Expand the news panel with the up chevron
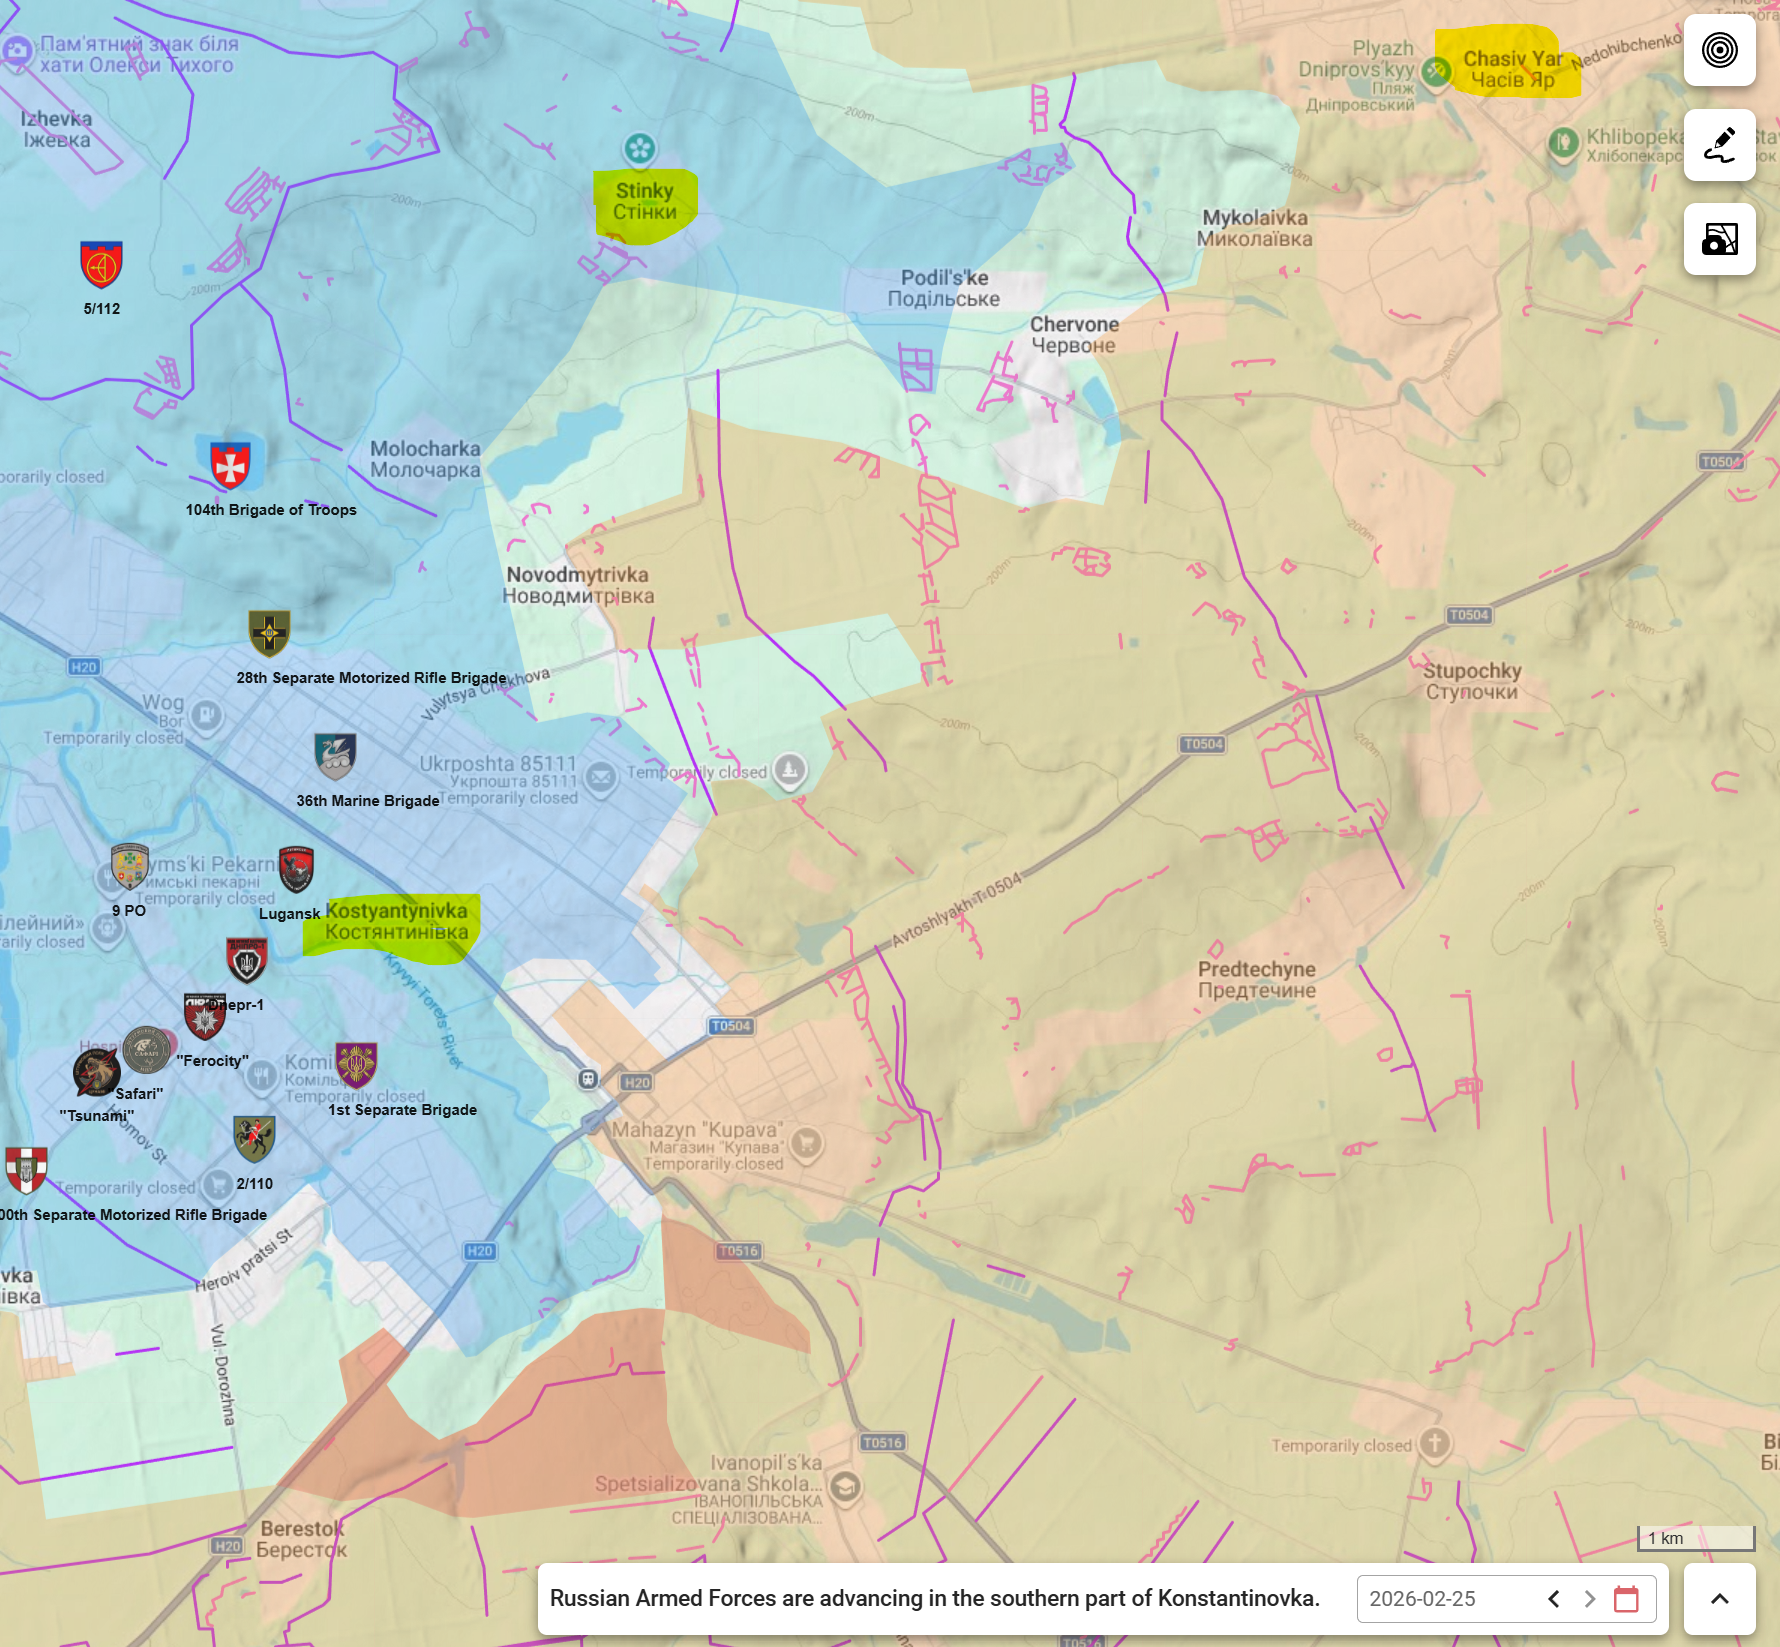 tap(1720, 1599)
